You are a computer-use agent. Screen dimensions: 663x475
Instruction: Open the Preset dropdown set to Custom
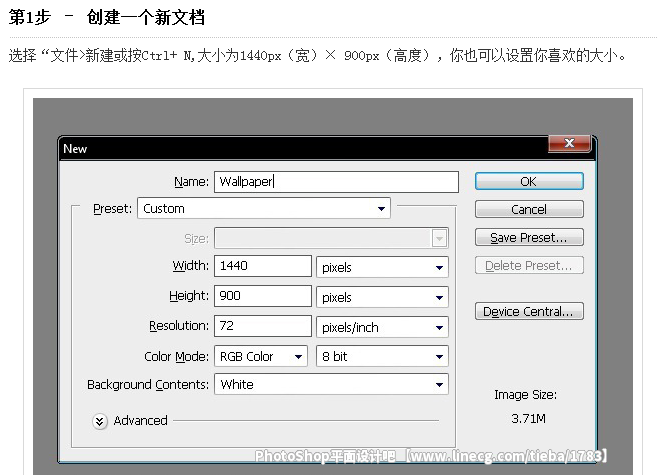coord(264,209)
